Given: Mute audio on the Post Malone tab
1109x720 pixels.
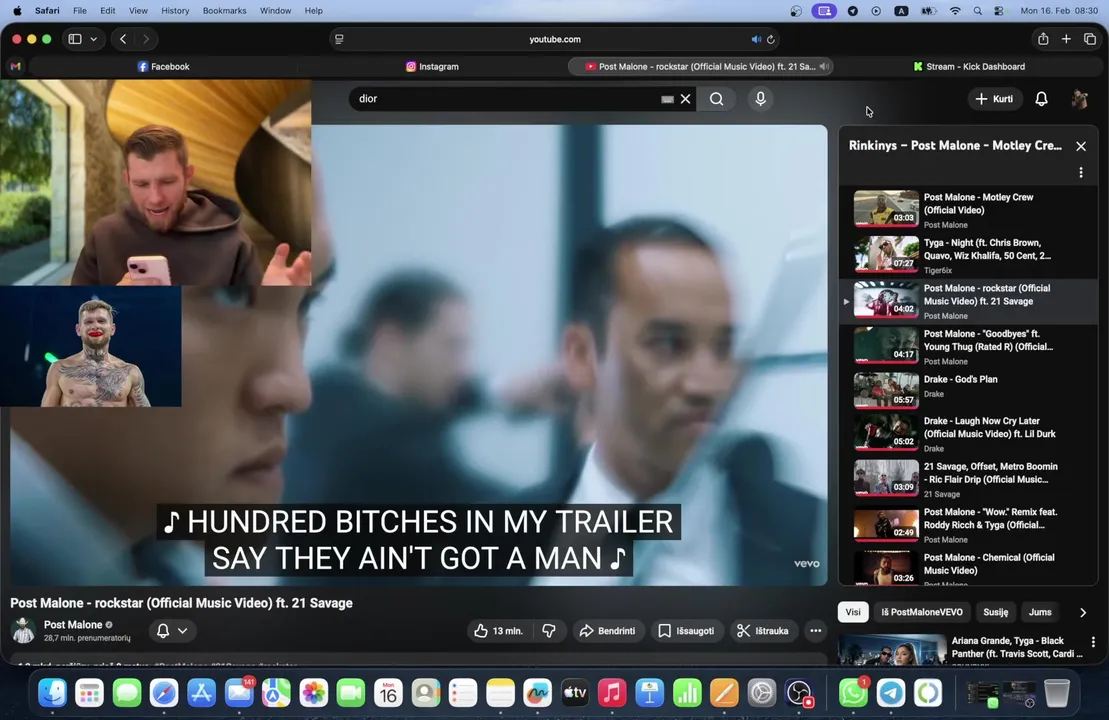Looking at the screenshot, I should click(x=823, y=66).
